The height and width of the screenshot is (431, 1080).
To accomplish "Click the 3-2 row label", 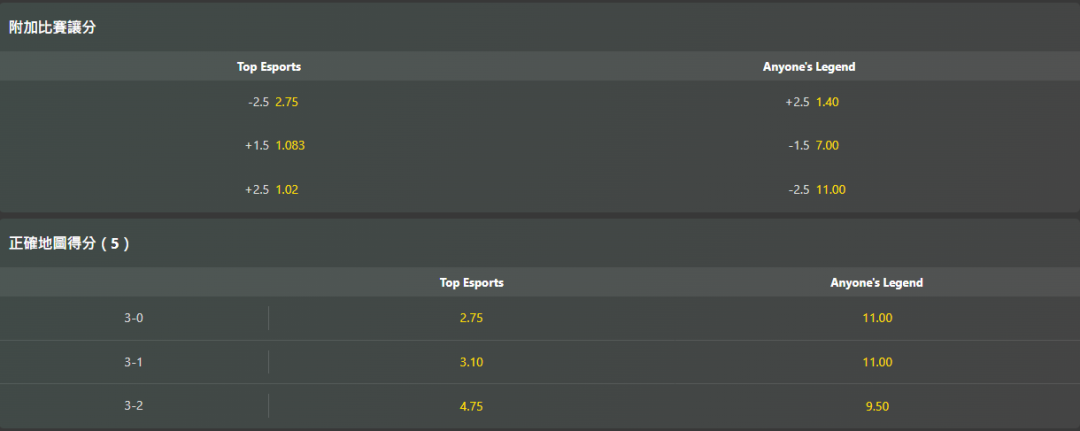I will 134,406.
